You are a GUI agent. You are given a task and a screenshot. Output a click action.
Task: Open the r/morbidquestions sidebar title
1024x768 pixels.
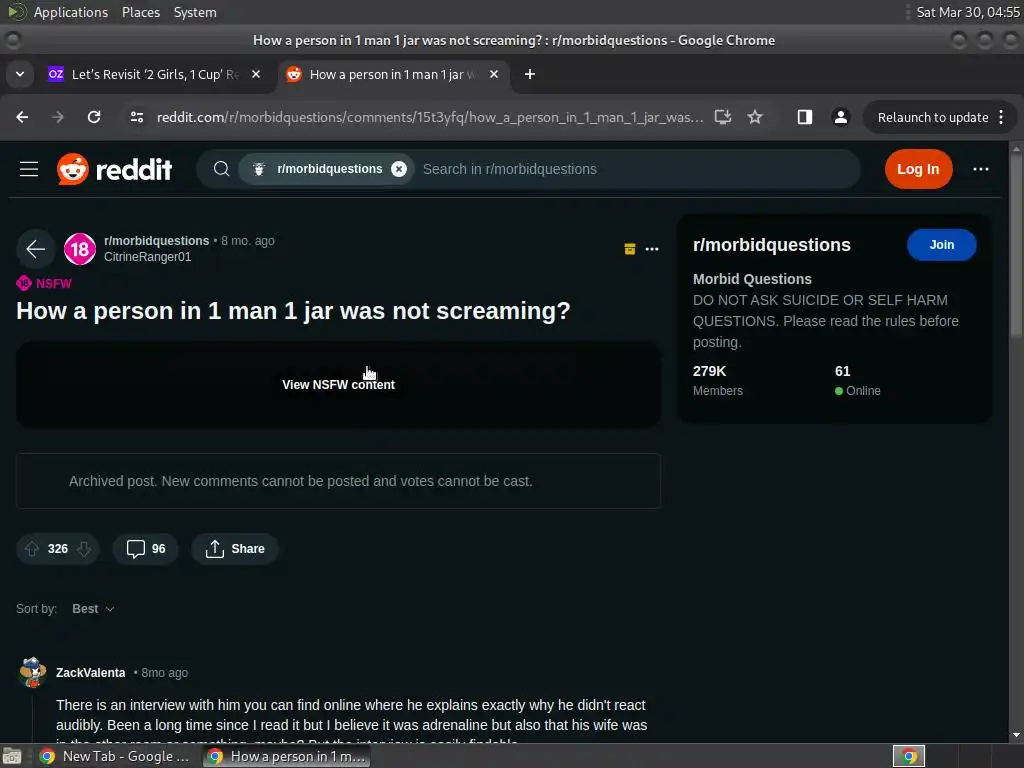(x=771, y=245)
